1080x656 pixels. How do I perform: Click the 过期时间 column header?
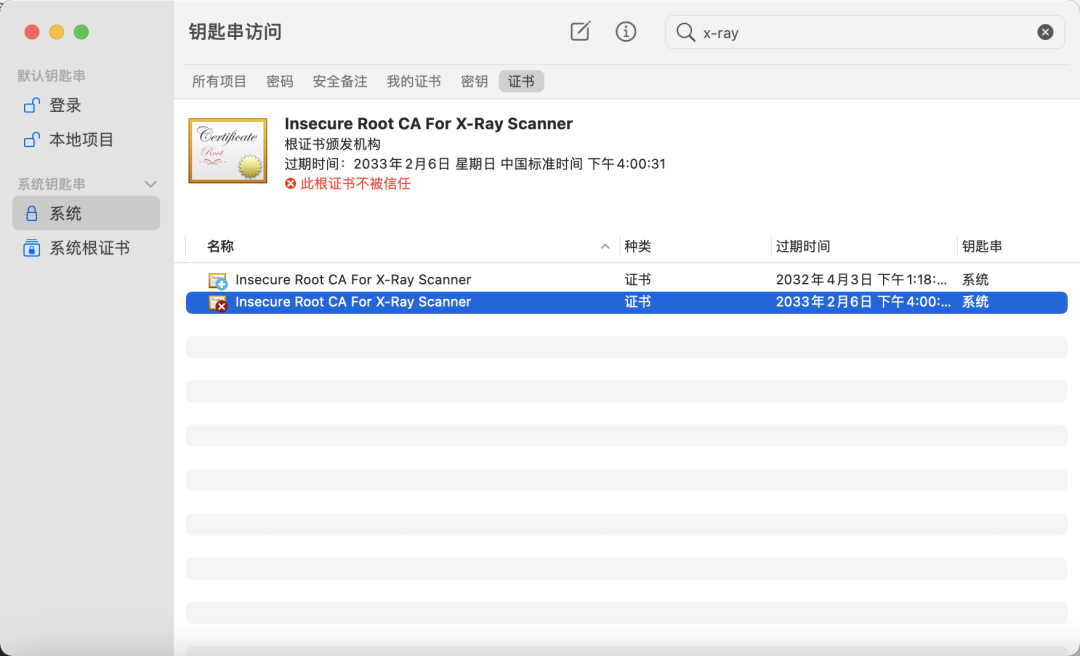[x=802, y=245]
